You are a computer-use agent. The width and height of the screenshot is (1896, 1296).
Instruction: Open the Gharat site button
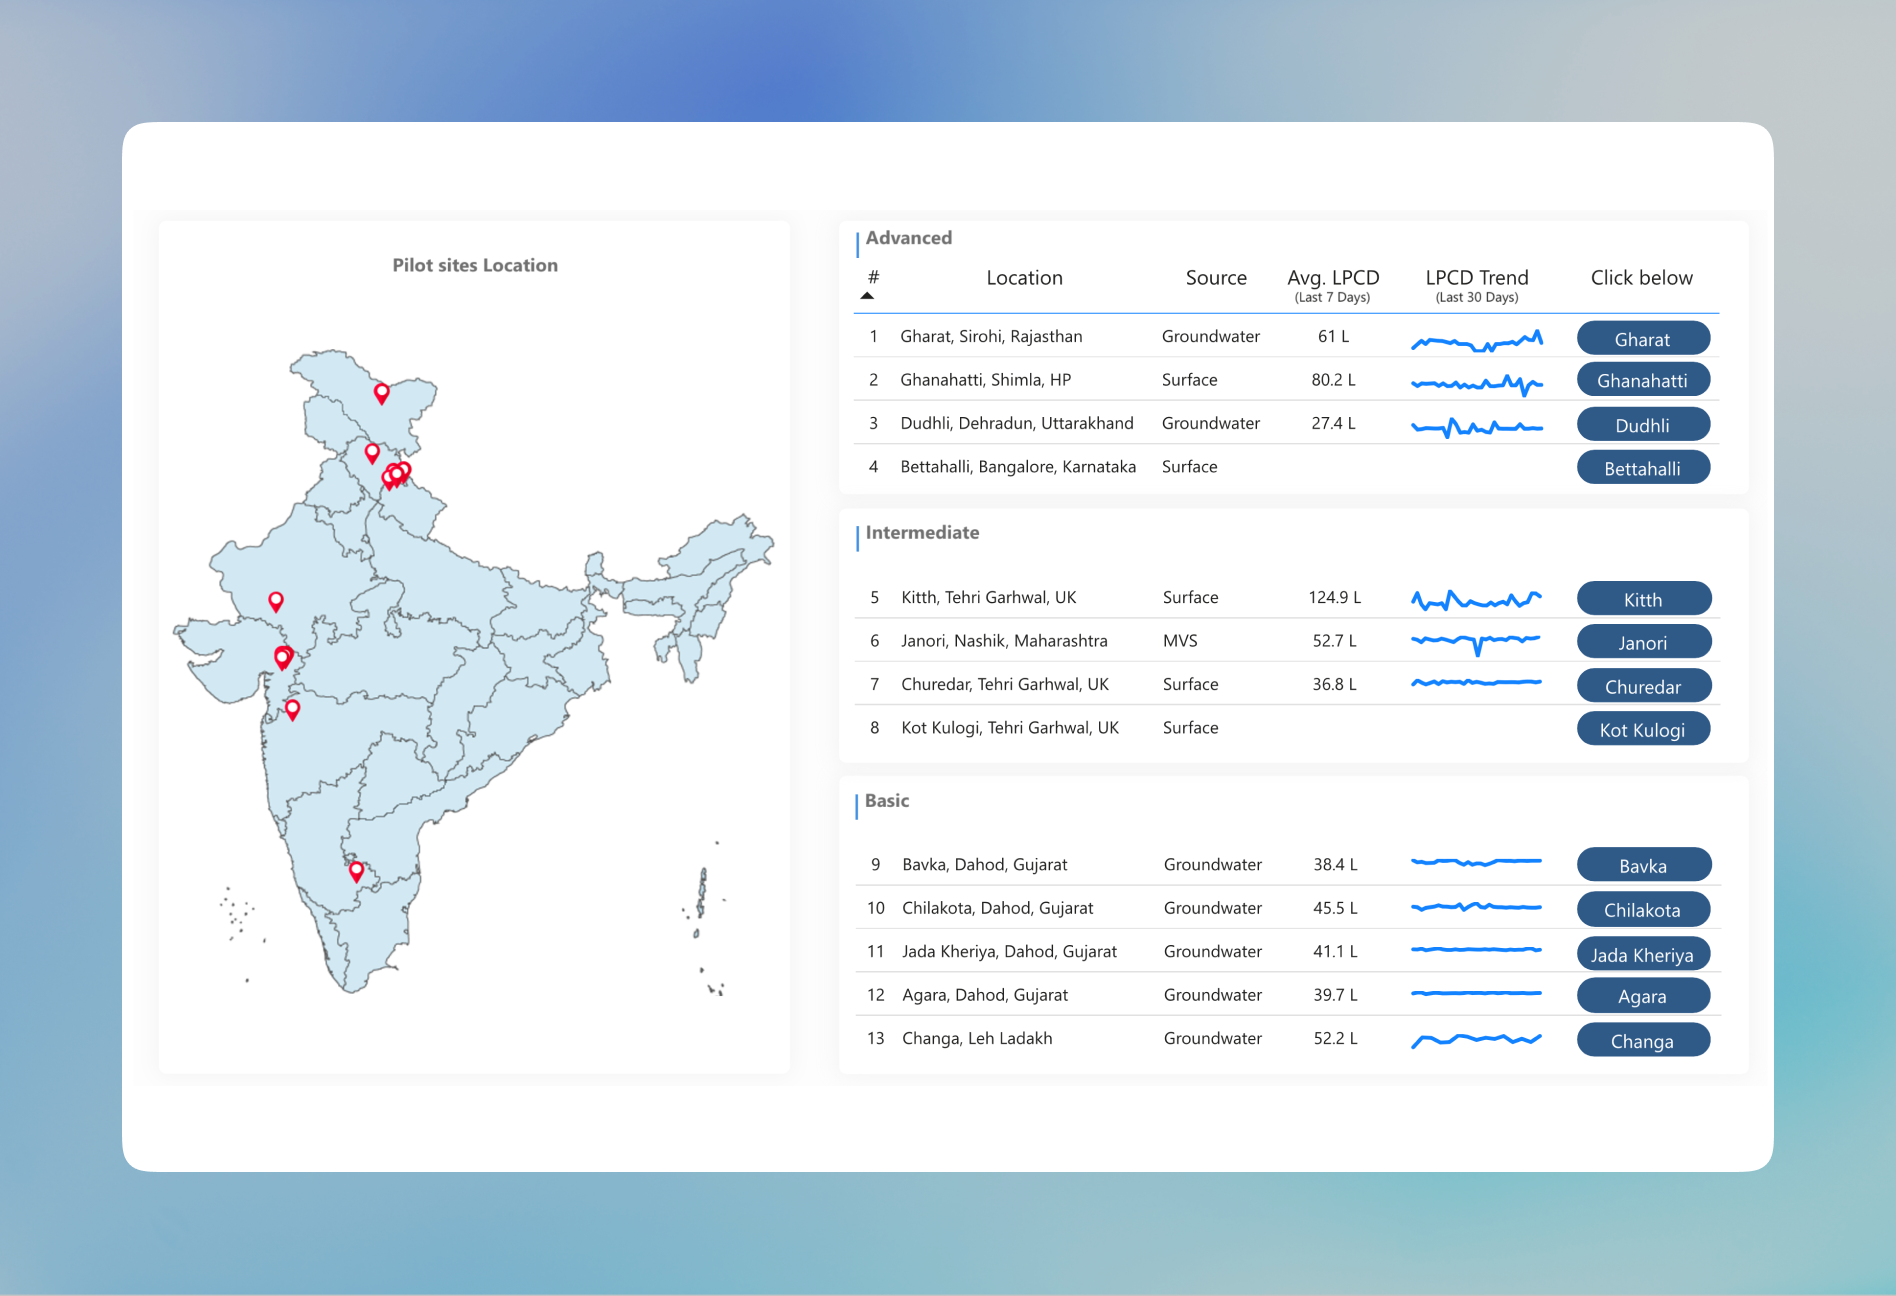point(1642,339)
